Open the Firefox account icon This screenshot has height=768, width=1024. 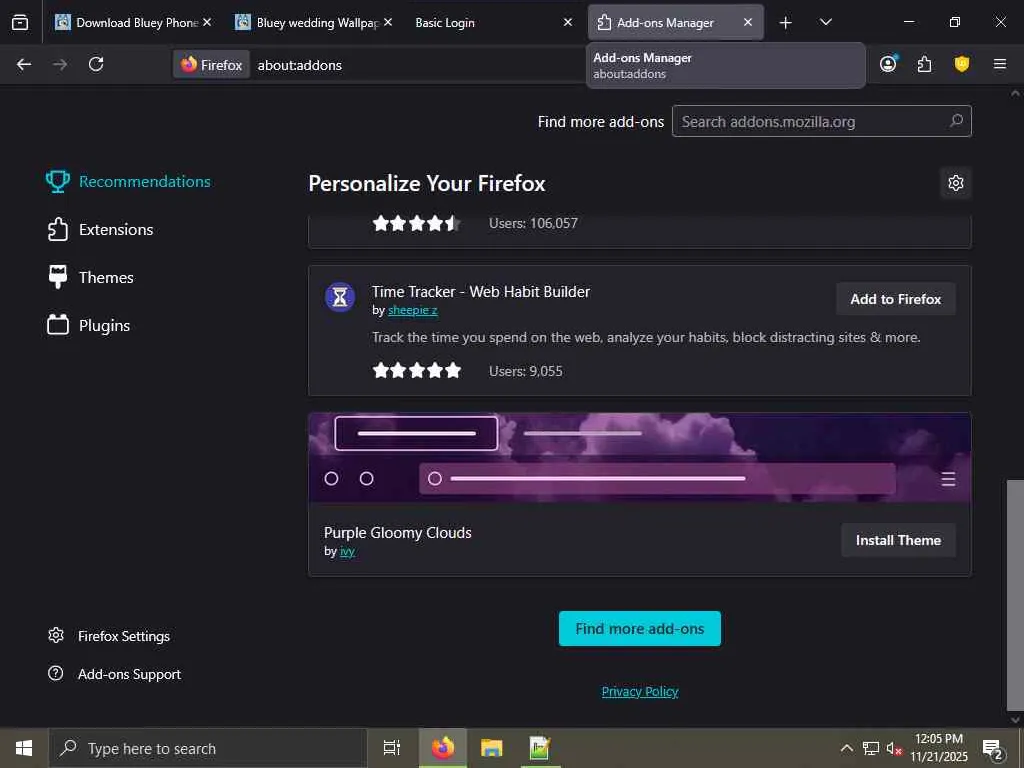coord(888,64)
